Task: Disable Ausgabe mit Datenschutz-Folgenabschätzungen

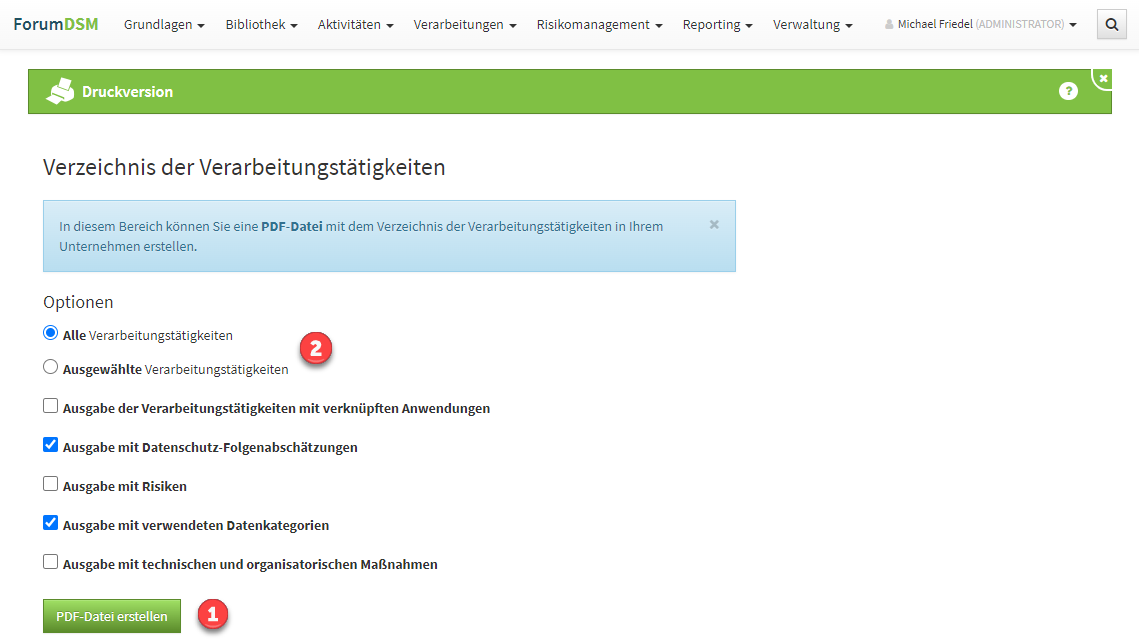Action: click(50, 444)
